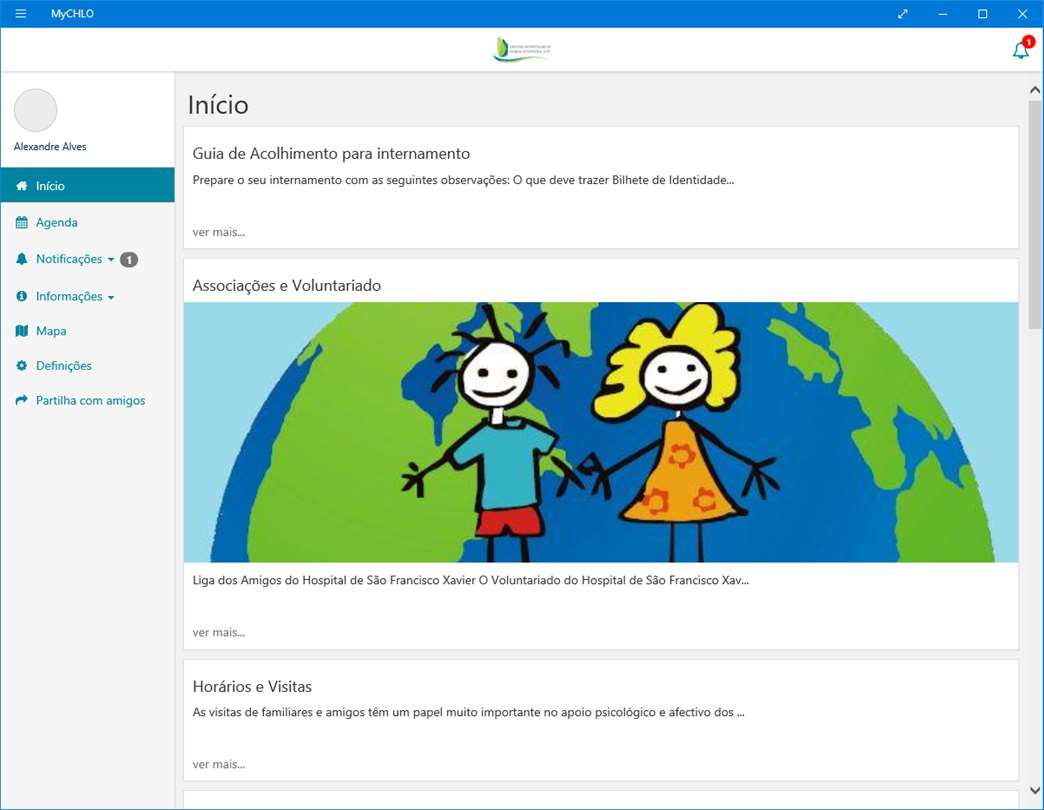This screenshot has width=1044, height=810.
Task: Minimize the MyCHLO window
Action: pyautogui.click(x=942, y=13)
